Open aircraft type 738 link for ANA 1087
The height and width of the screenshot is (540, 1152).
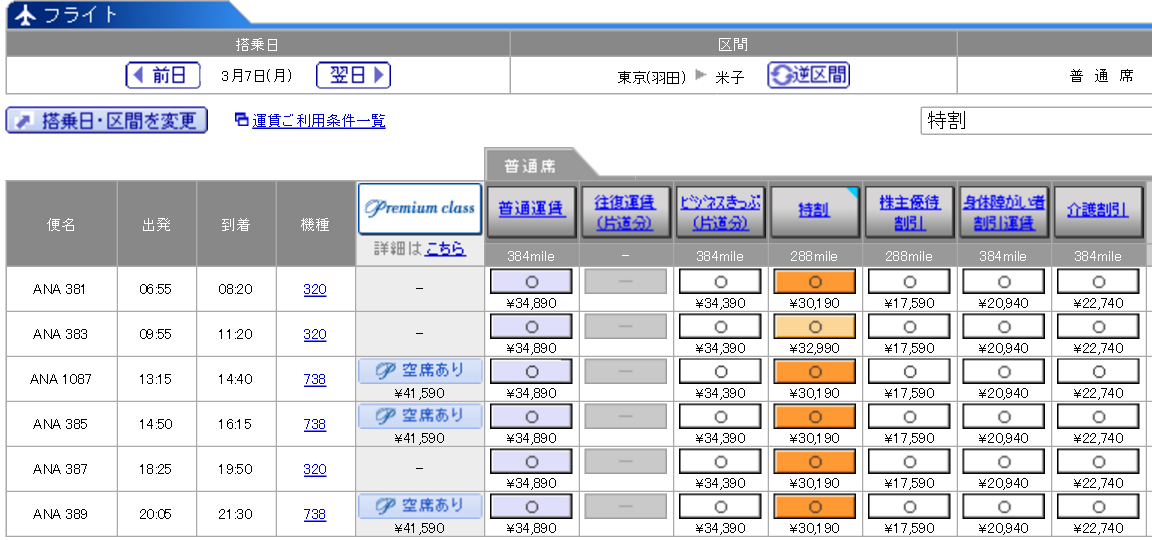[314, 380]
